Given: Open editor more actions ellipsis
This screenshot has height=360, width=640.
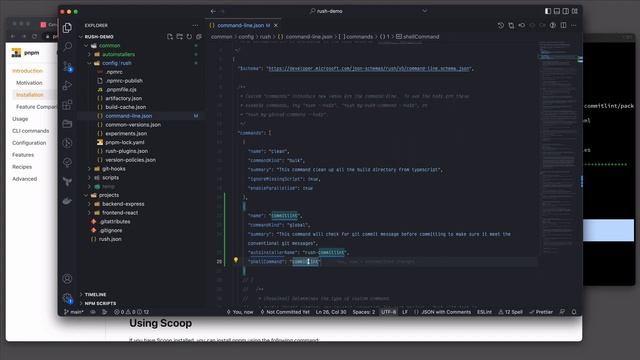Looking at the screenshot, I should [x=573, y=25].
